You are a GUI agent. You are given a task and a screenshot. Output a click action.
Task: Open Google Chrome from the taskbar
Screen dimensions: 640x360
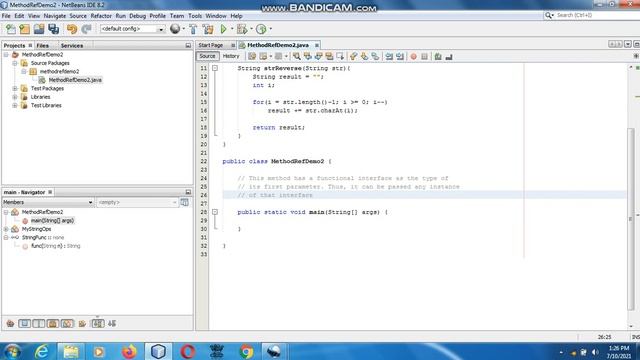tap(246, 351)
